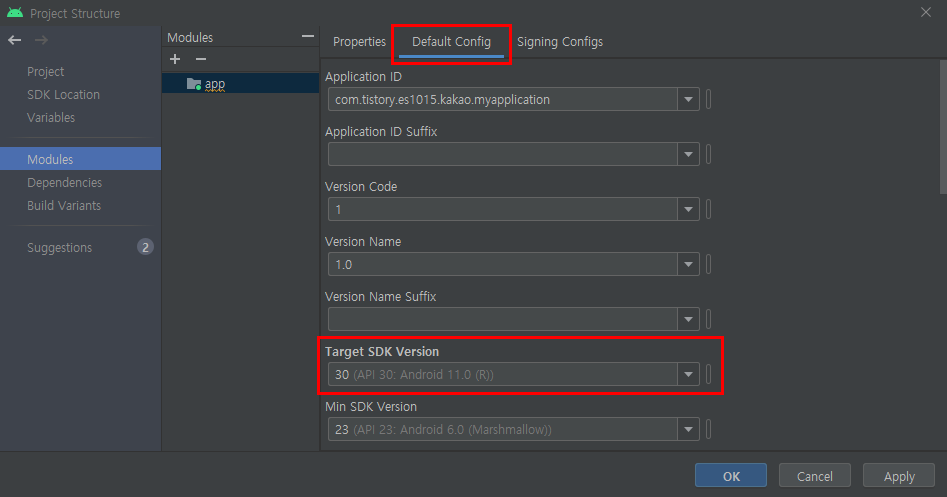The image size is (947, 497).
Task: Select the Default Config tab
Action: [x=451, y=42]
